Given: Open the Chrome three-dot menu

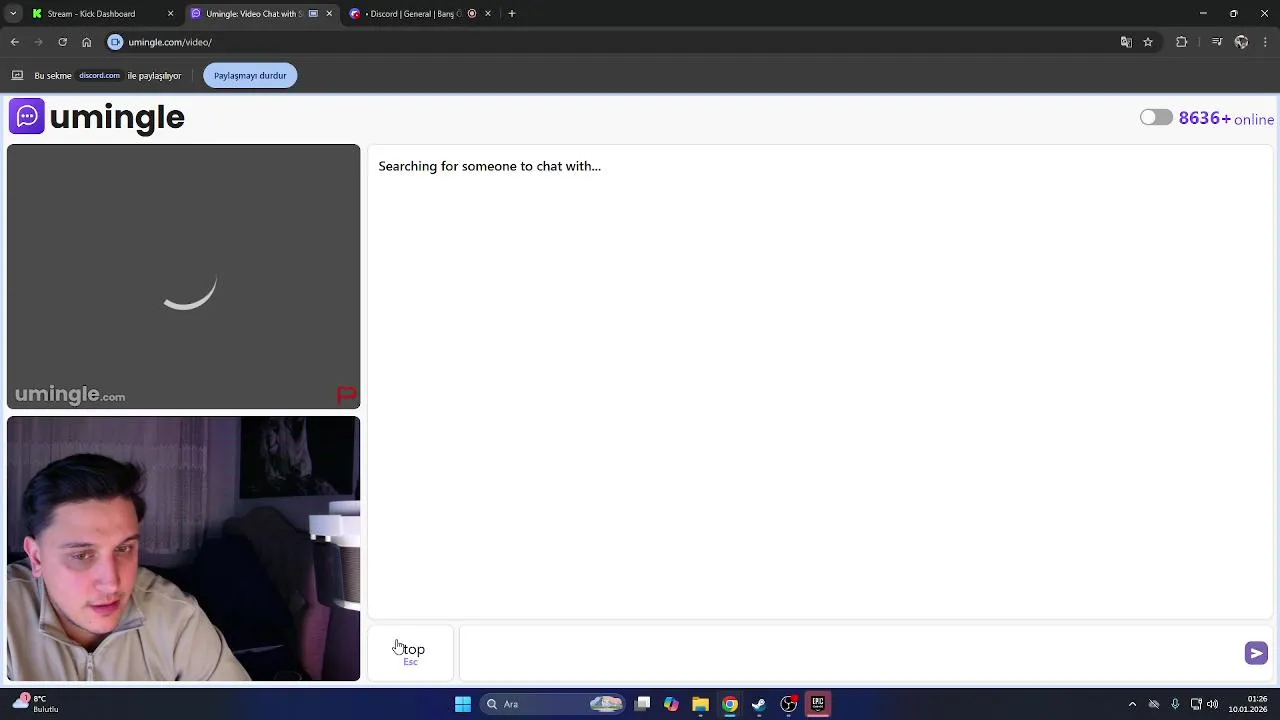Looking at the screenshot, I should (1265, 42).
